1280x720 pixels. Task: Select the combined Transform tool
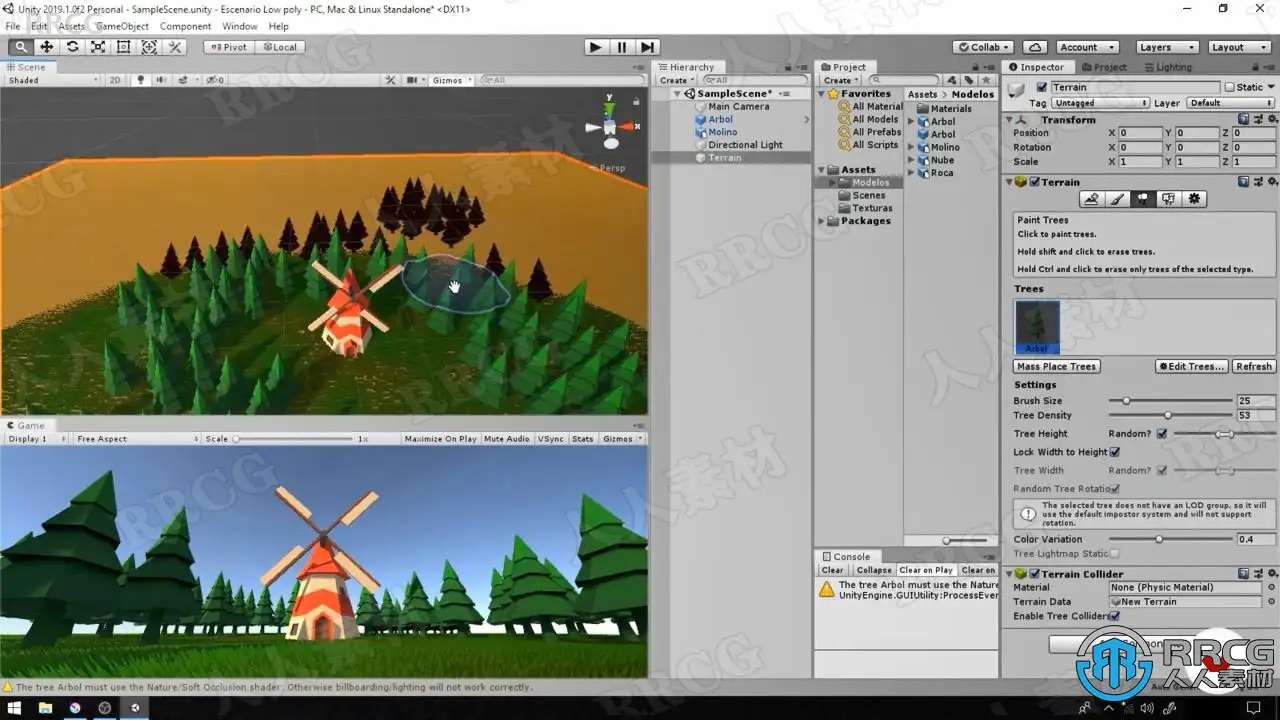pos(149,47)
